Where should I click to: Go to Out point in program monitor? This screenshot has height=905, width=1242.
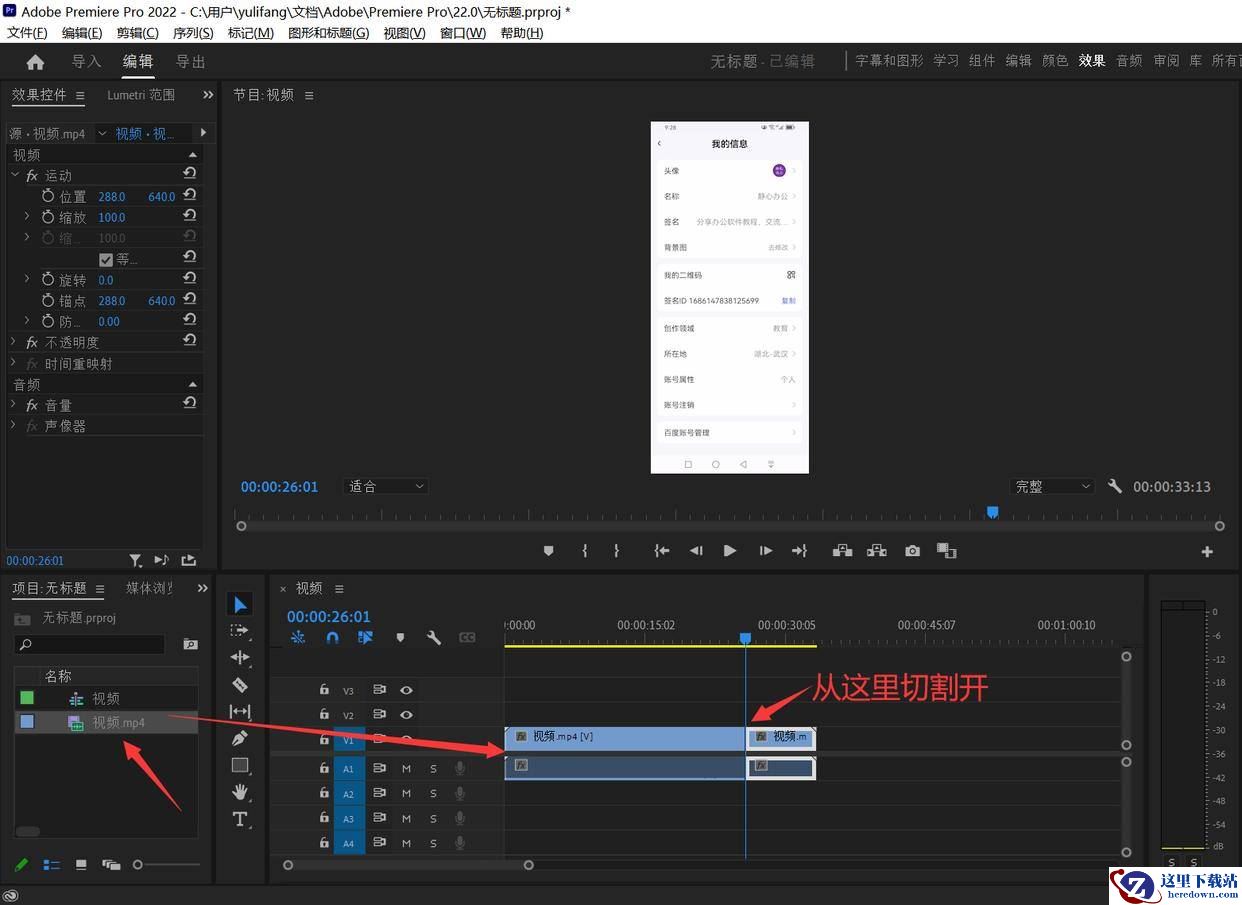(x=799, y=551)
